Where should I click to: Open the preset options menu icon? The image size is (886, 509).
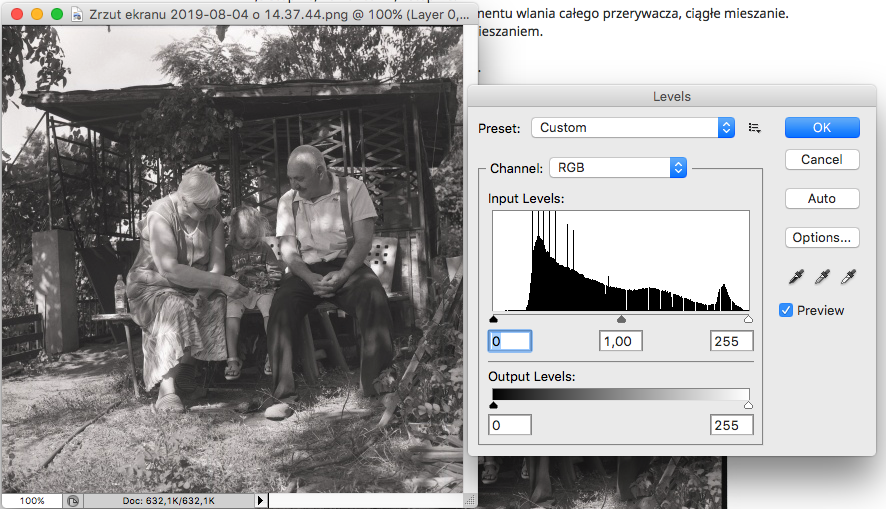tap(755, 128)
